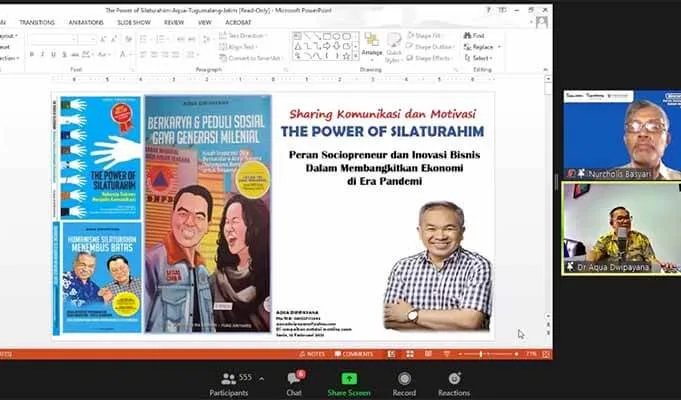
Task: Toggle italic text formatting
Action: point(43,55)
